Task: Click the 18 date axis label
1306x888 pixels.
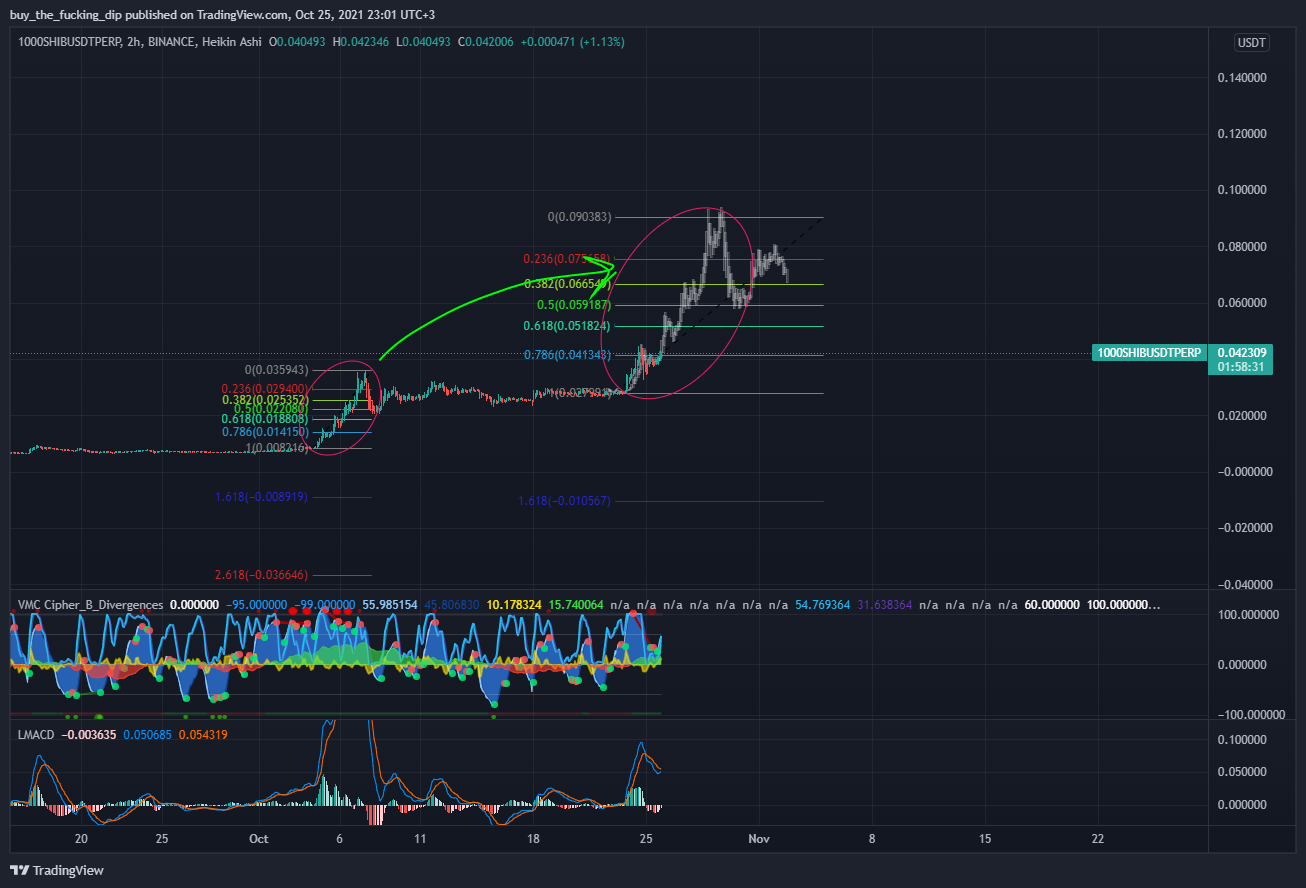Action: click(533, 838)
